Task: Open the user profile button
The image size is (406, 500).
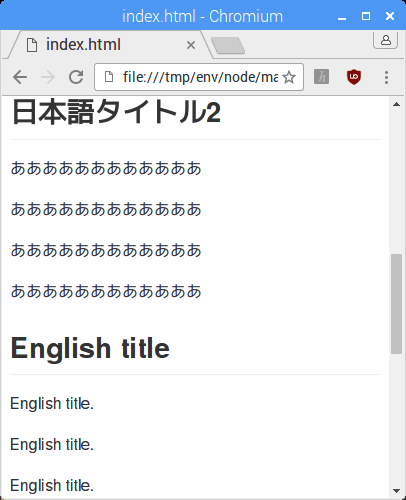Action: tap(385, 40)
